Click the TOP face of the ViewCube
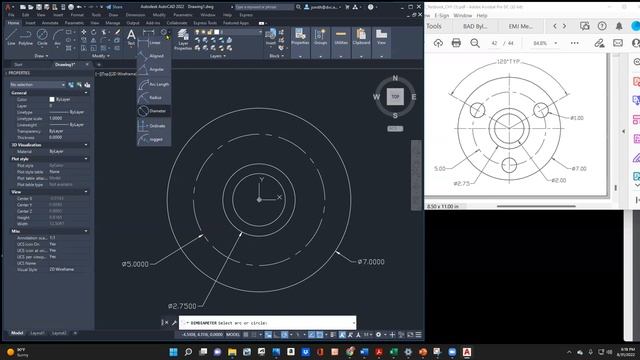Image resolution: width=640 pixels, height=360 pixels. pos(395,97)
